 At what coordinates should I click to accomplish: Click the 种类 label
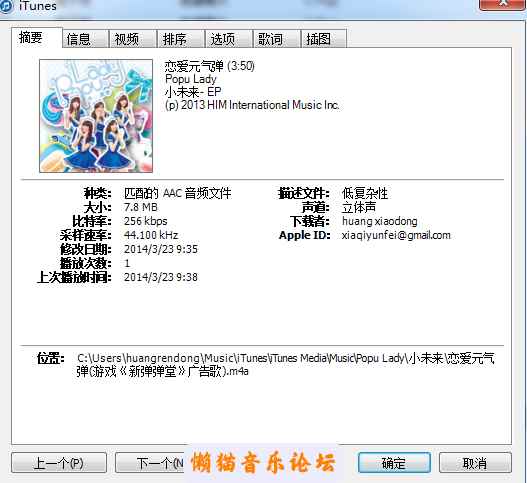pos(97,193)
